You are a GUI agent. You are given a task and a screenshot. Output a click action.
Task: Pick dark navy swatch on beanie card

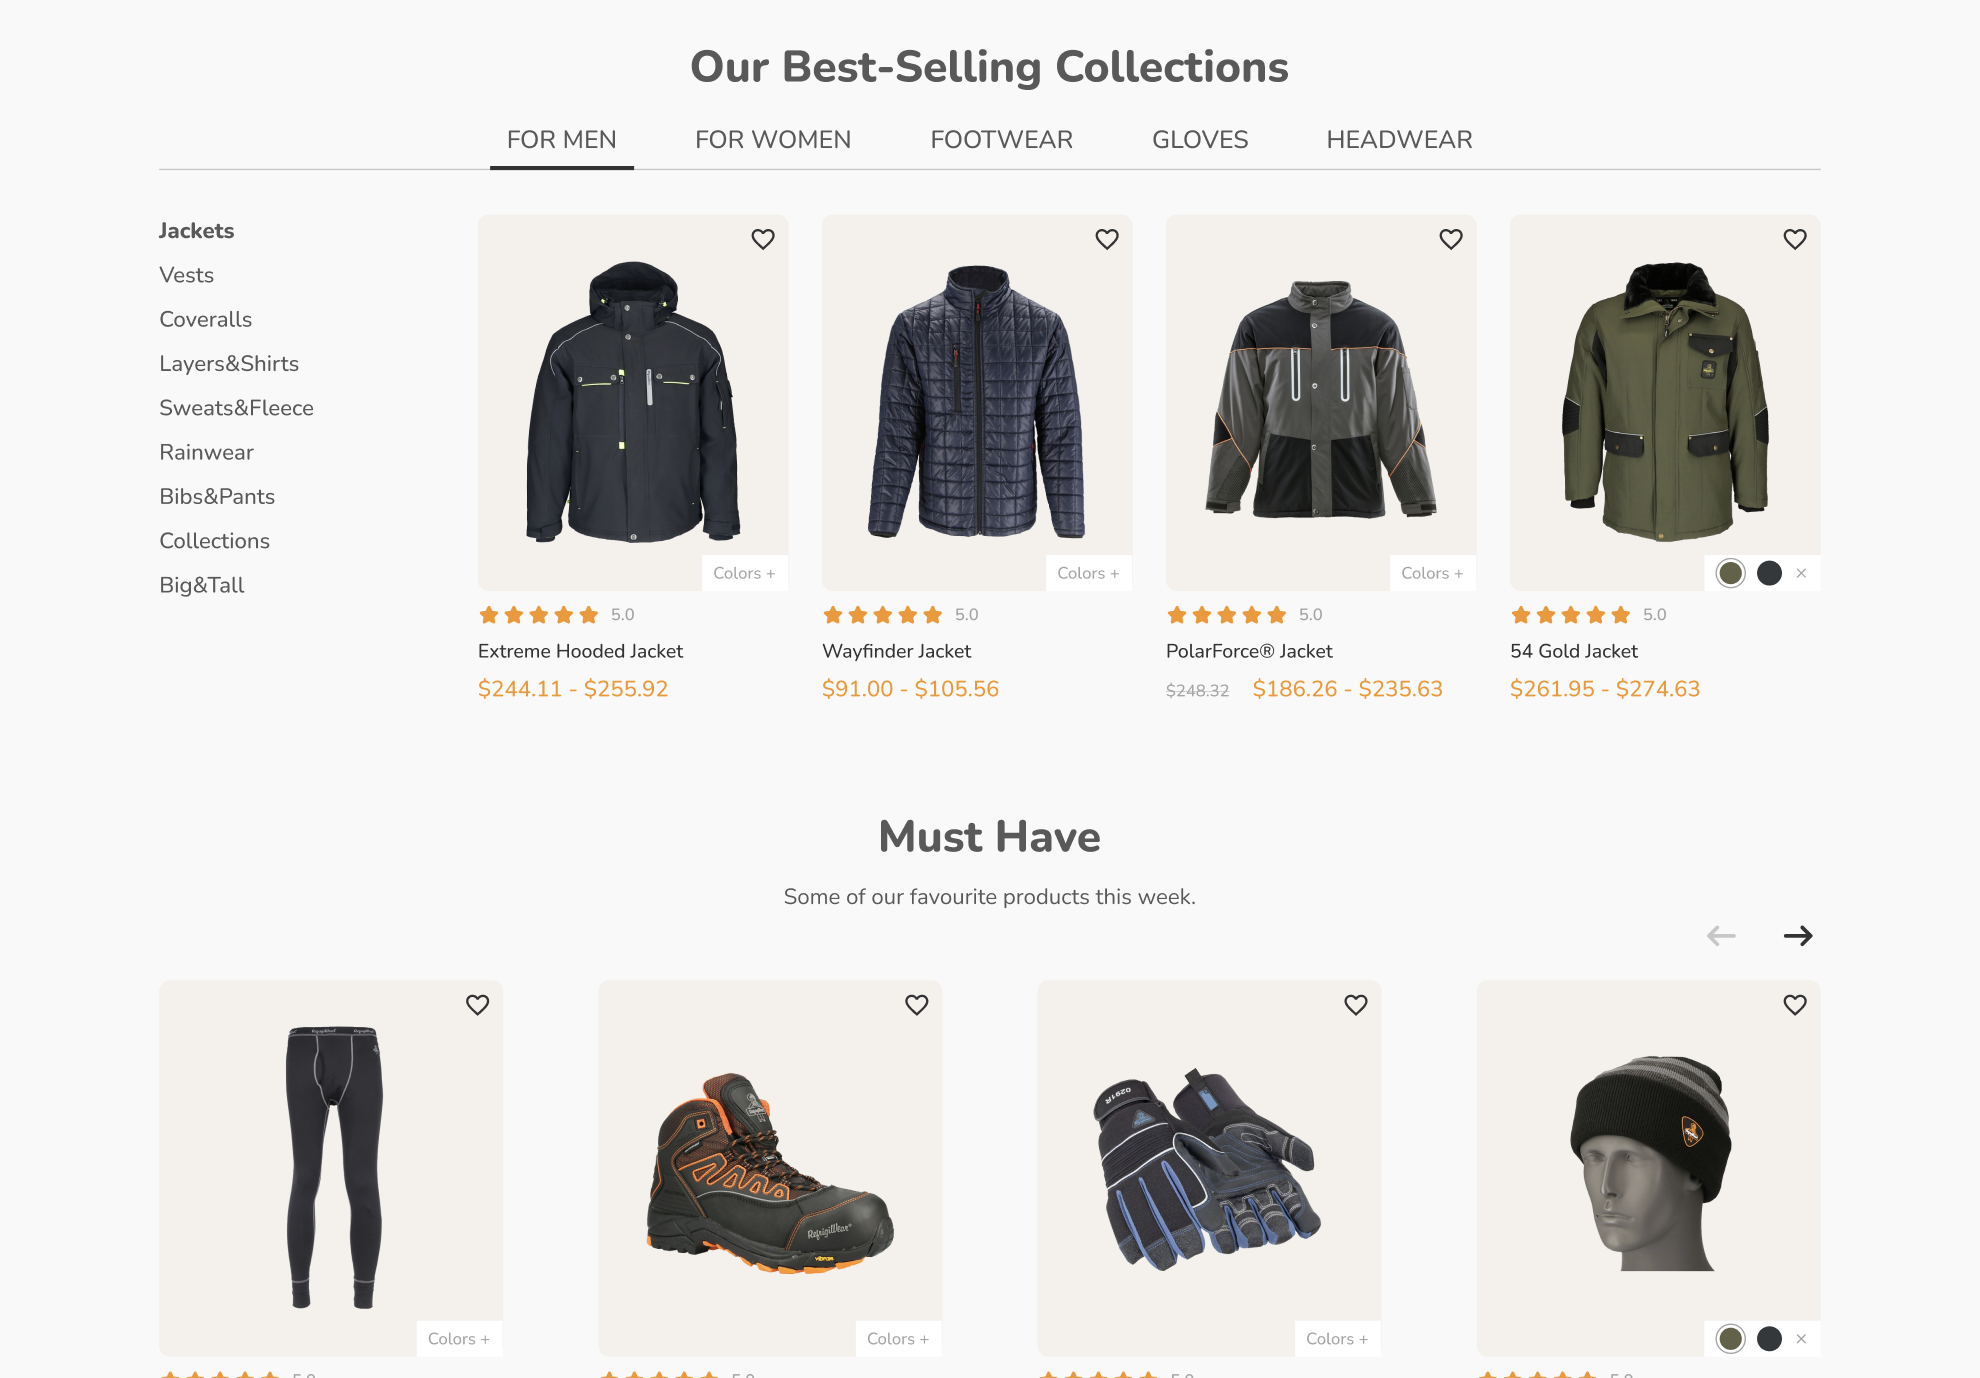tap(1770, 1339)
